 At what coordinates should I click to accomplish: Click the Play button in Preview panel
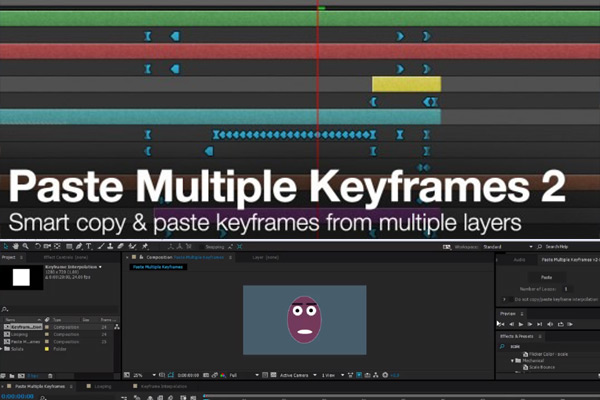click(521, 324)
